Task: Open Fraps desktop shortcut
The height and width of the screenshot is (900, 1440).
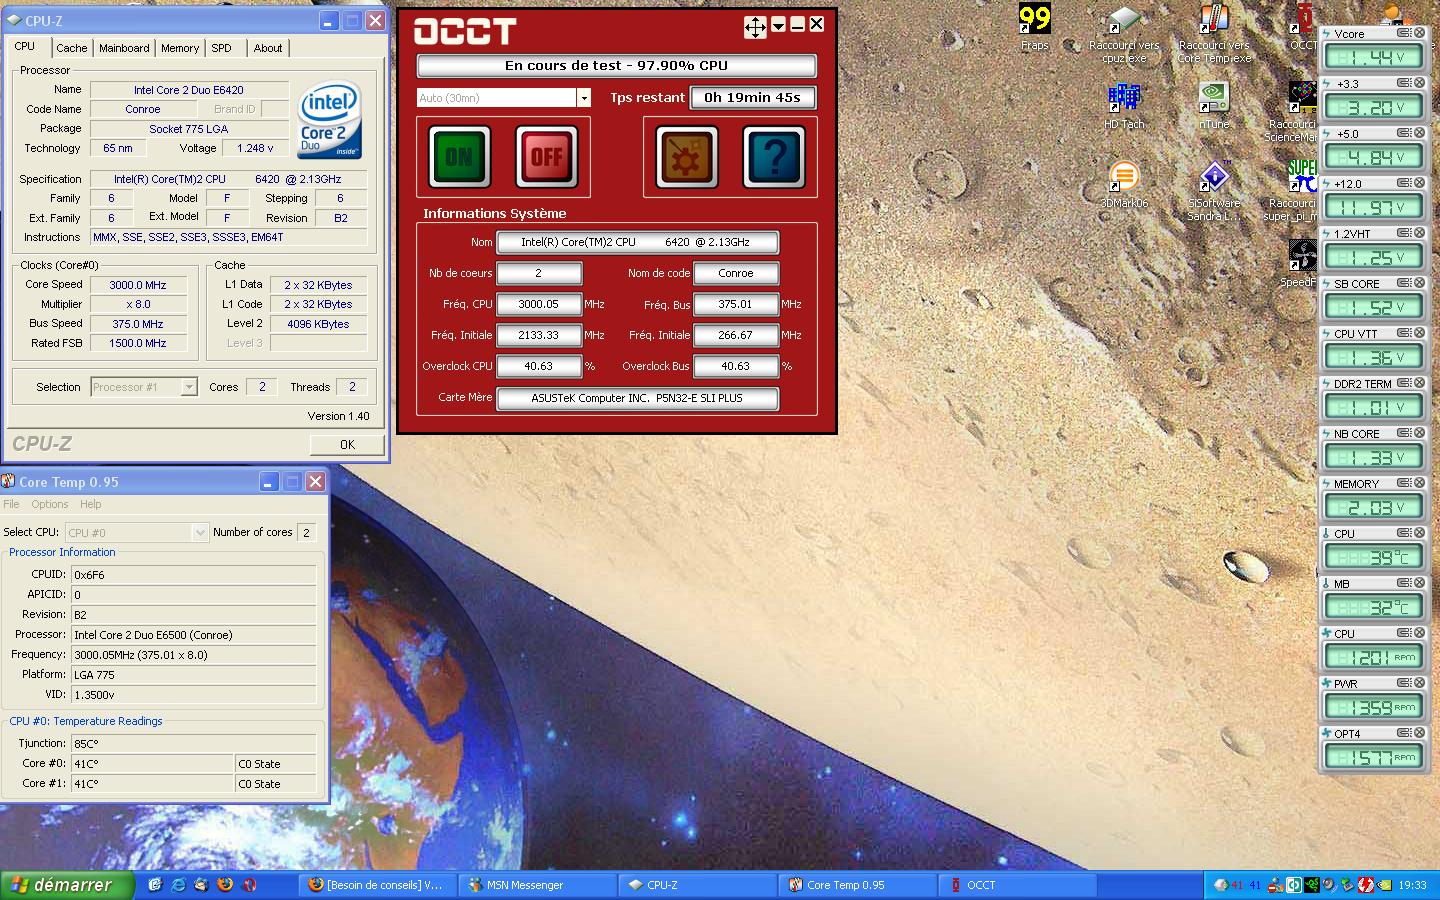Action: click(1034, 27)
